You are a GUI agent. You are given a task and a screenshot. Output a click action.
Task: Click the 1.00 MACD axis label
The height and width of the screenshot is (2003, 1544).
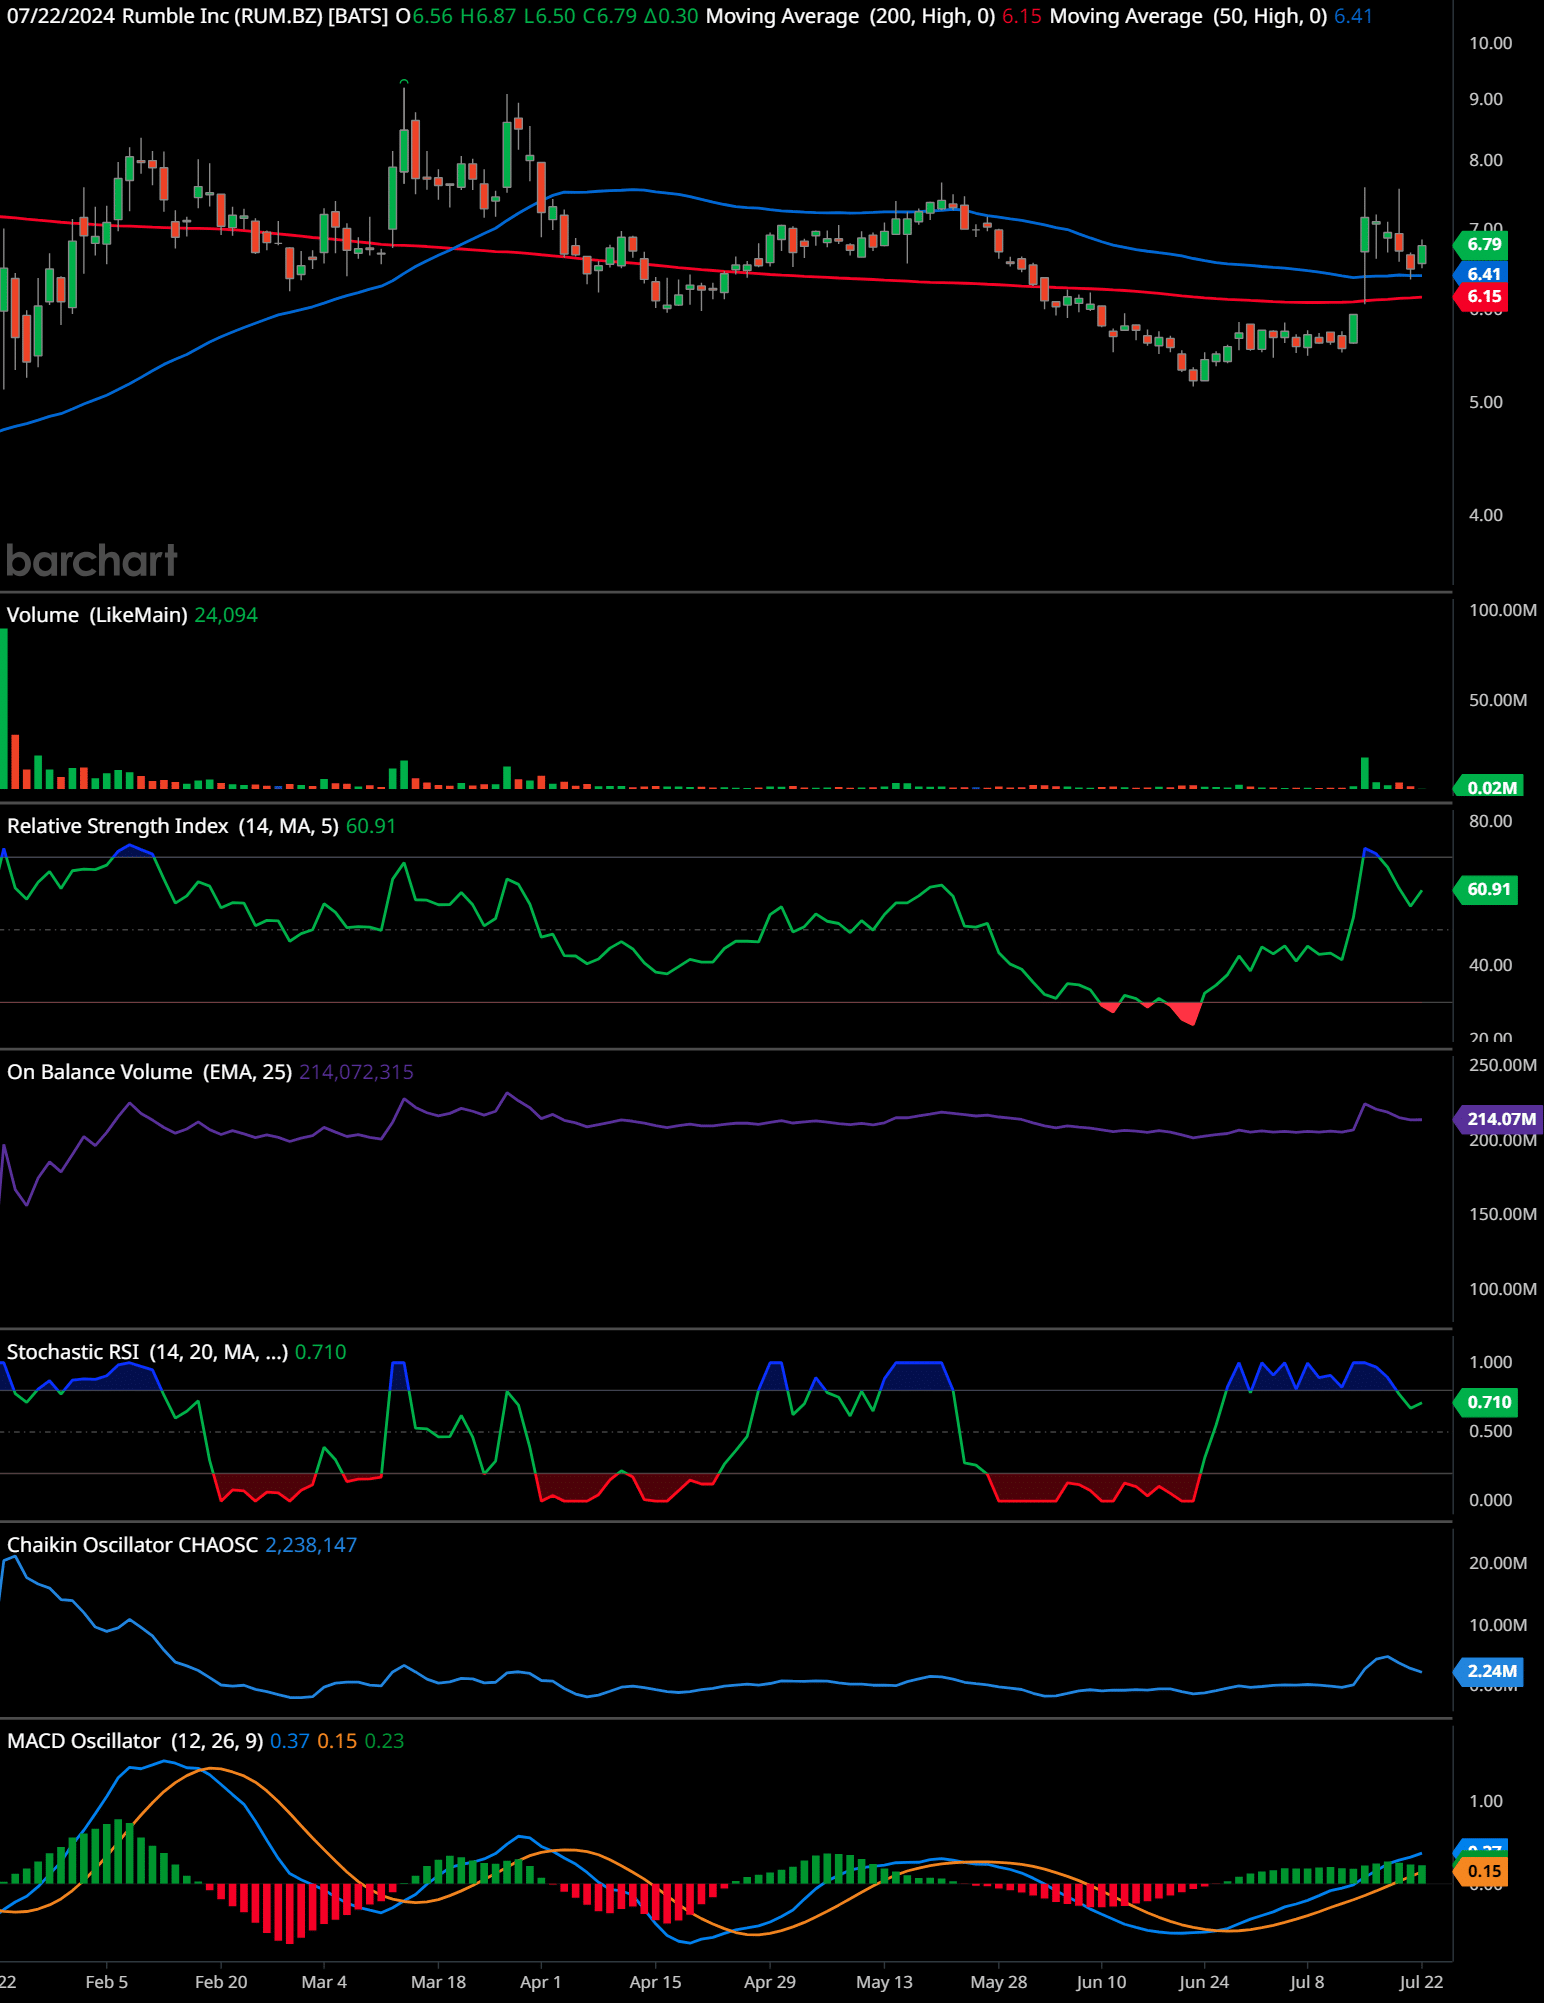[x=1486, y=1801]
